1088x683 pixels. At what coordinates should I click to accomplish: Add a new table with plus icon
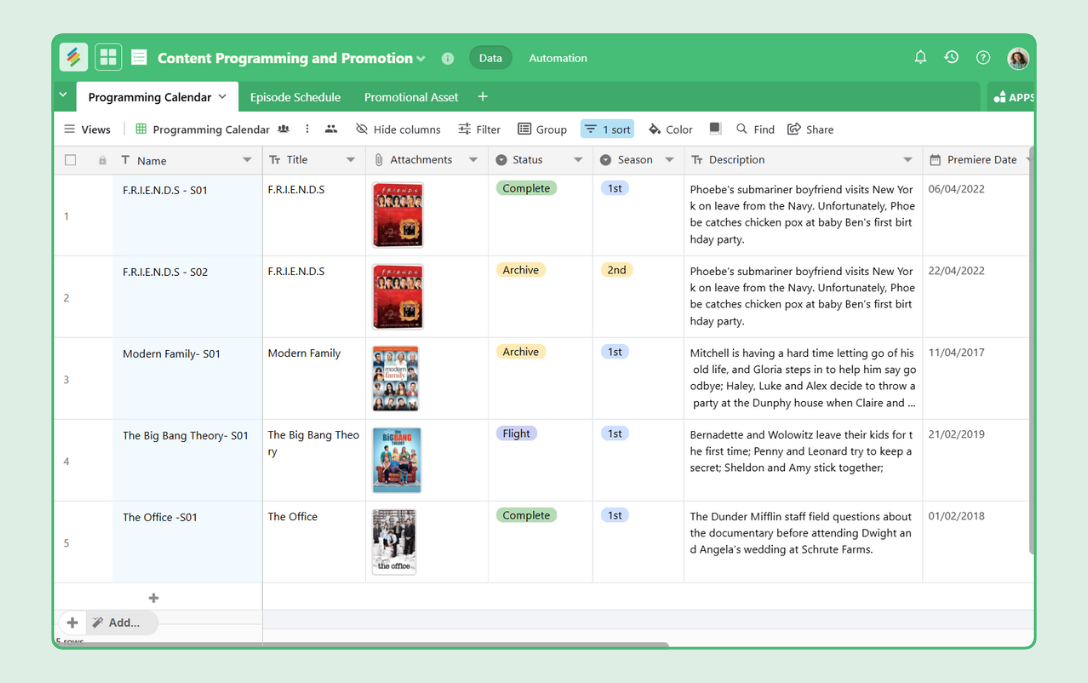(x=483, y=96)
